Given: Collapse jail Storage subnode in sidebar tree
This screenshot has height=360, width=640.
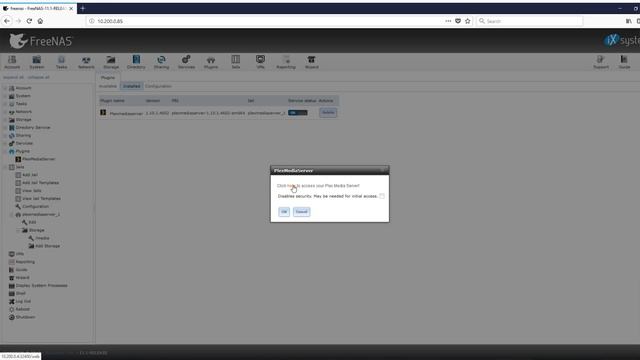Looking at the screenshot, I should tap(18, 230).
